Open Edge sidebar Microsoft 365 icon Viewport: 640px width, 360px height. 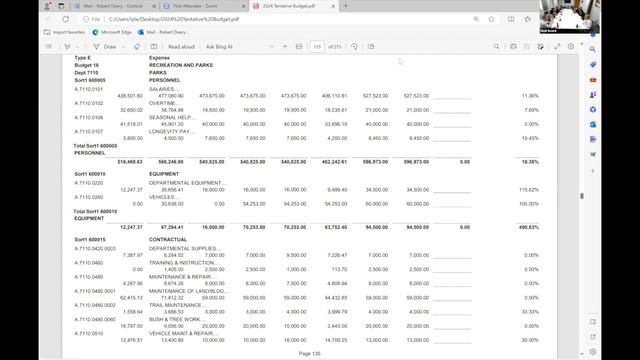click(x=593, y=109)
